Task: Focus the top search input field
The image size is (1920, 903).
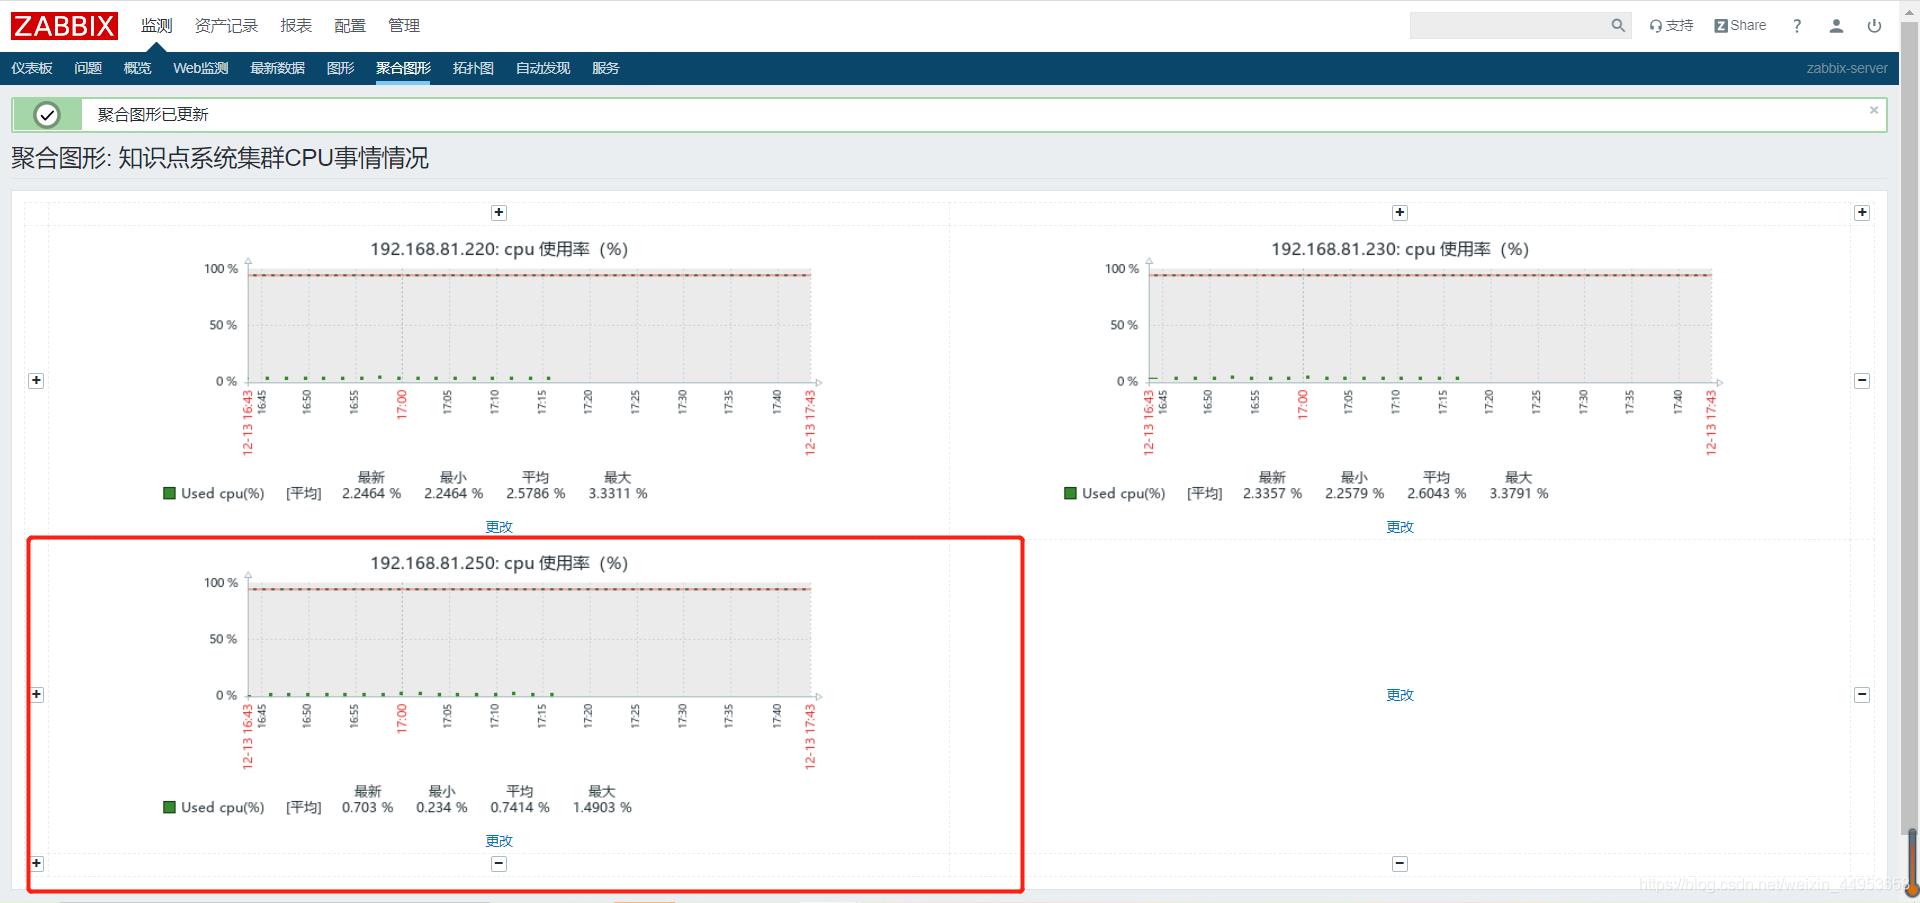Action: pos(1508,26)
